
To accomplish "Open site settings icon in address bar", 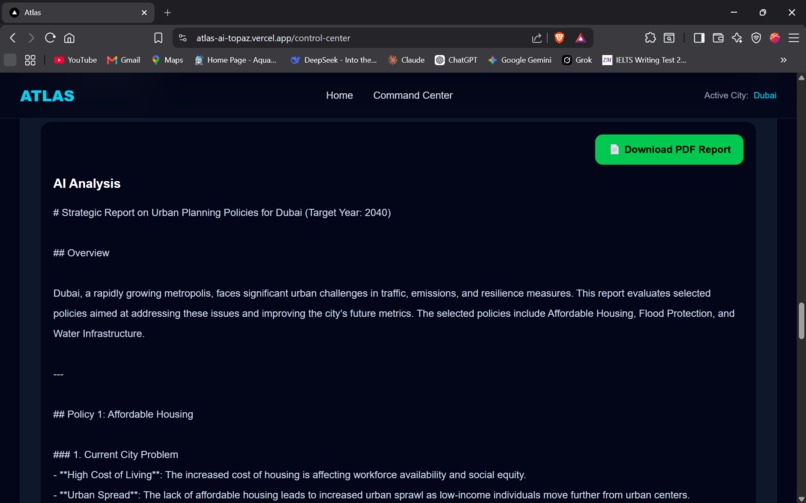I will pos(182,38).
